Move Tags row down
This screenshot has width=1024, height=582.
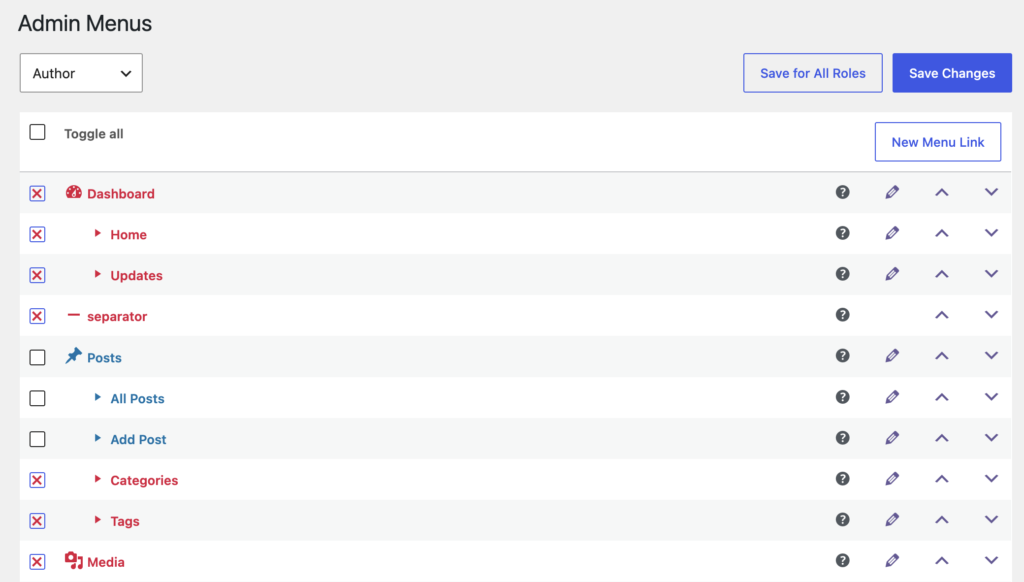coord(991,519)
